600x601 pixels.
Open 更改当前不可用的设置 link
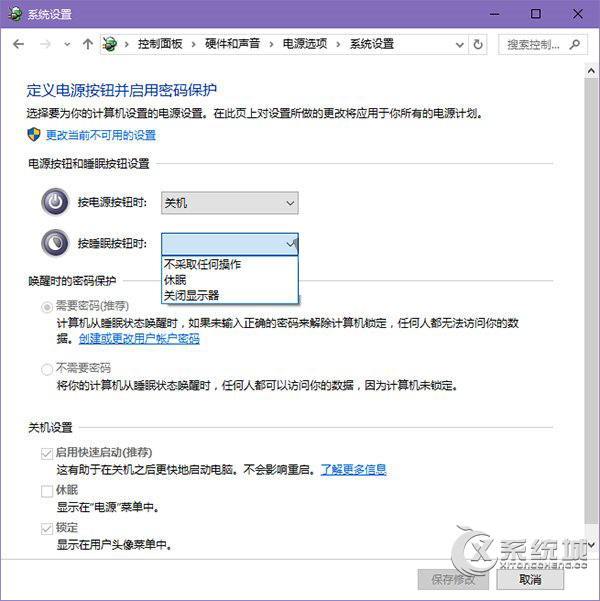click(x=101, y=135)
